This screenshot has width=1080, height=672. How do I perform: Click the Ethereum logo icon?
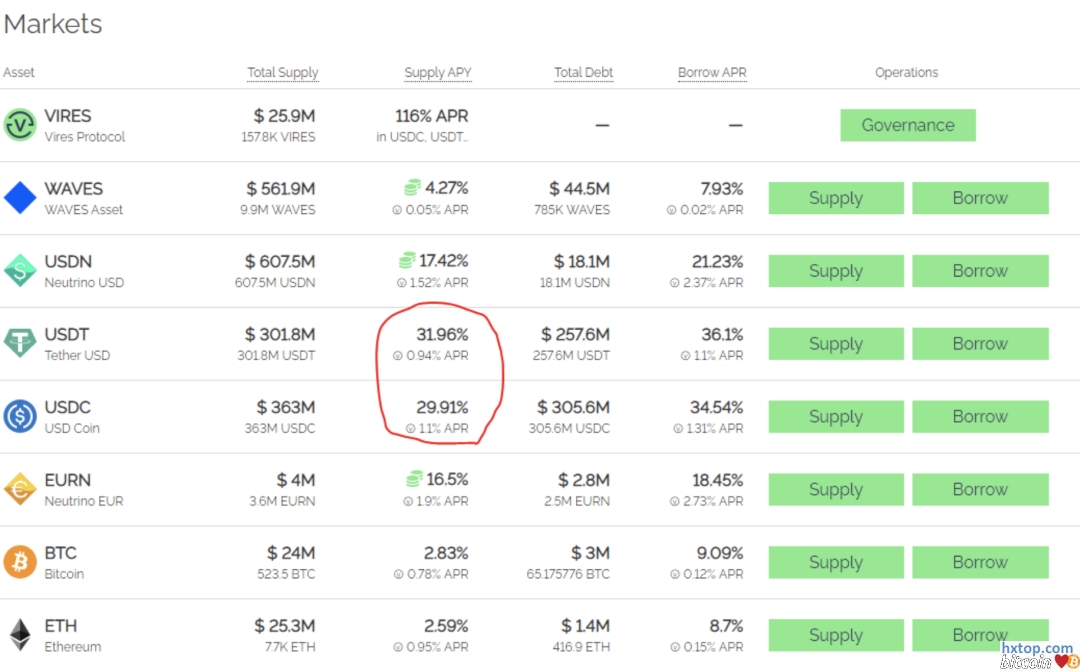[x=20, y=635]
